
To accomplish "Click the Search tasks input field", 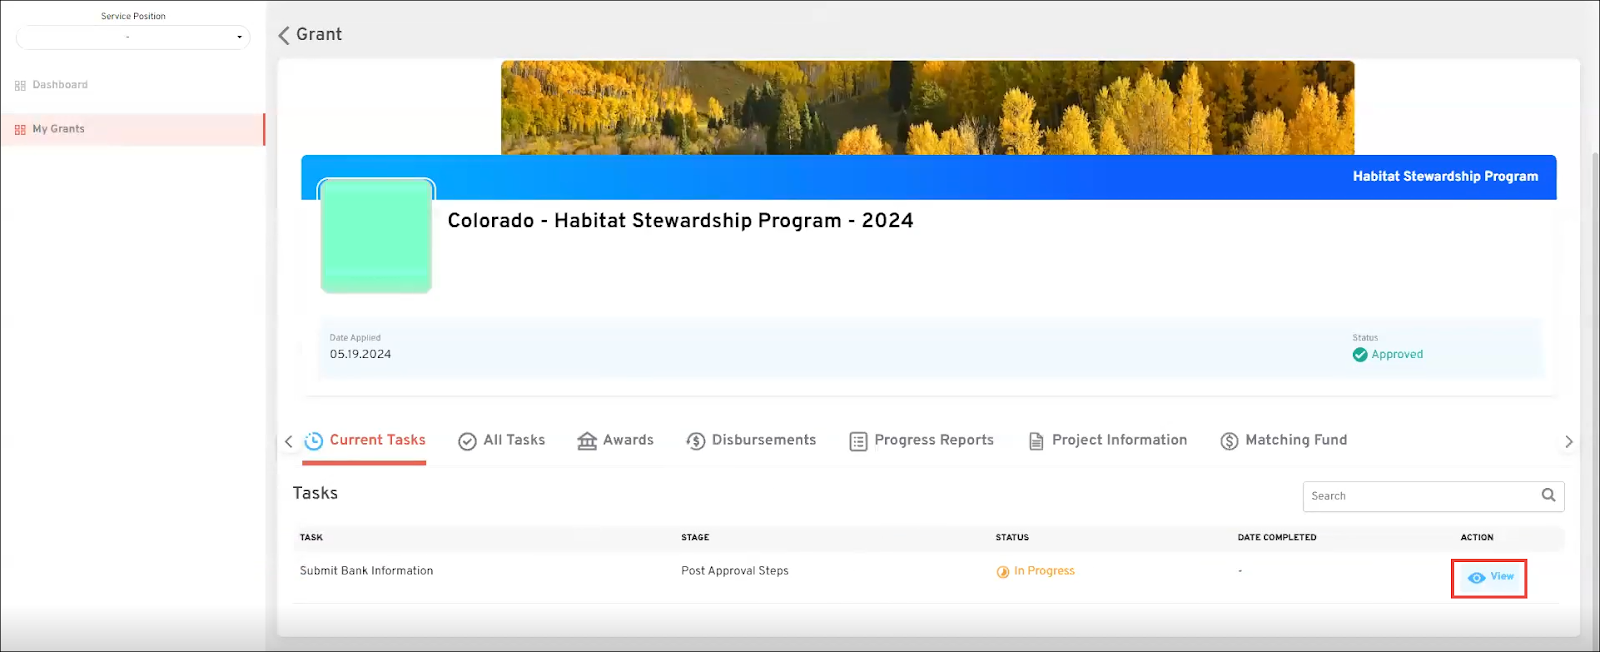I will [1420, 496].
